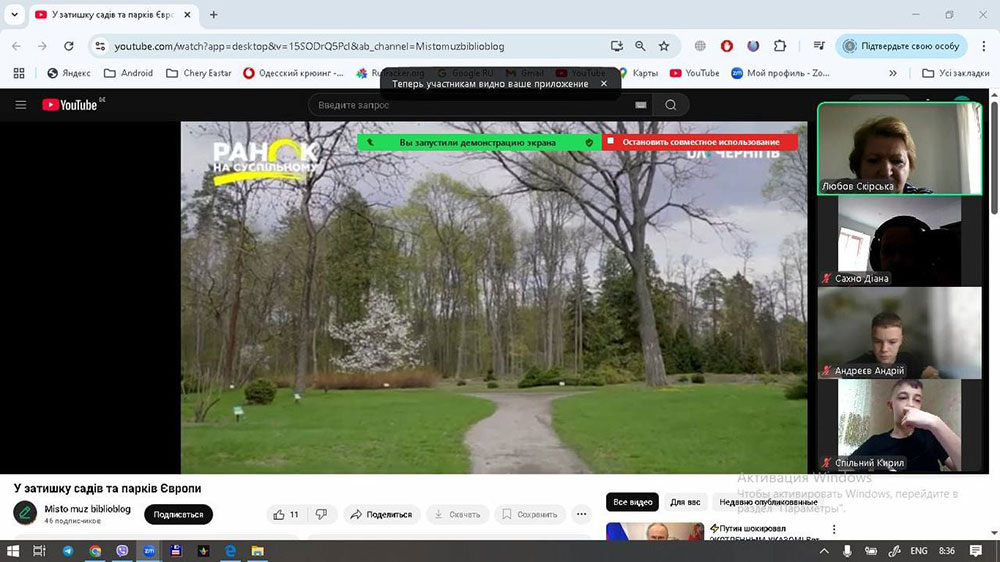
Task: Open the Chrome apps grid shortcut
Action: point(19,73)
